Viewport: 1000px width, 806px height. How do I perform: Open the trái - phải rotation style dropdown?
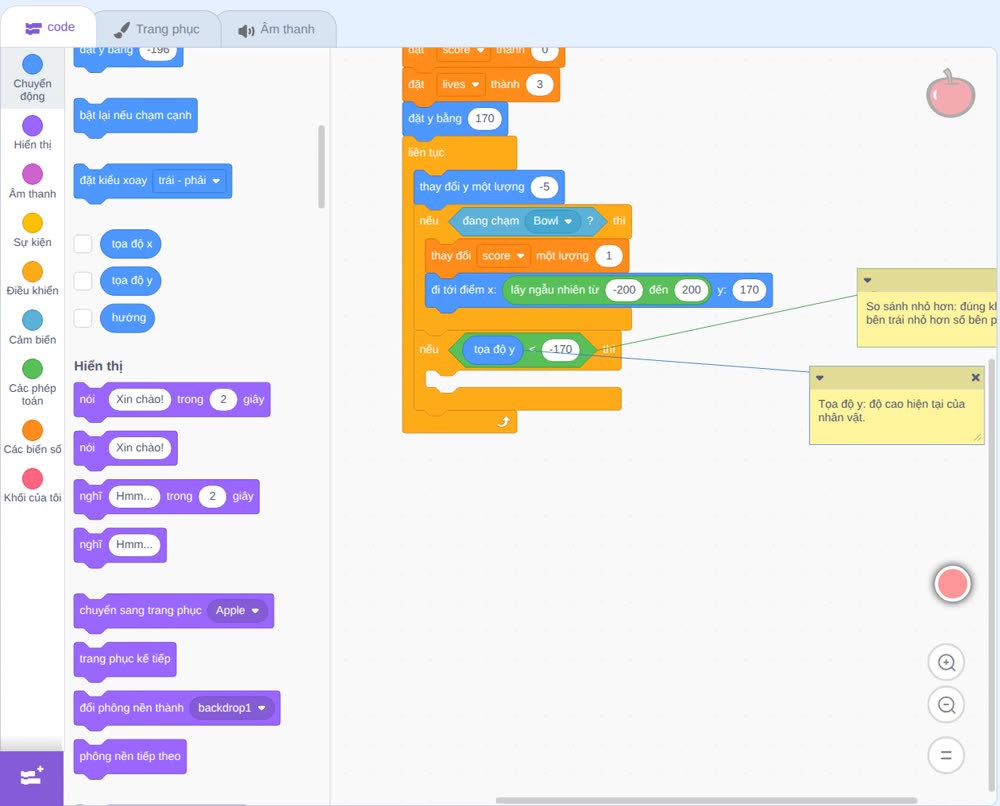pos(189,180)
